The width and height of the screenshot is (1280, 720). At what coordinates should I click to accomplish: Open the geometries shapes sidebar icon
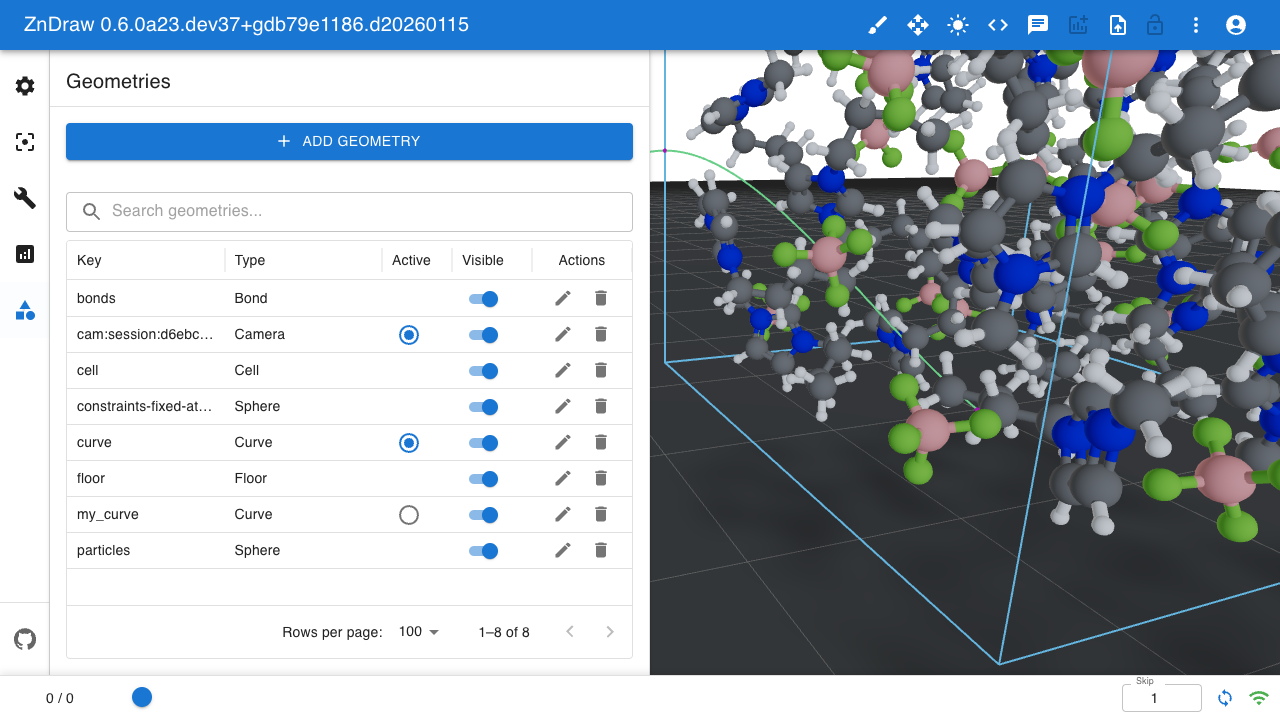pos(25,310)
